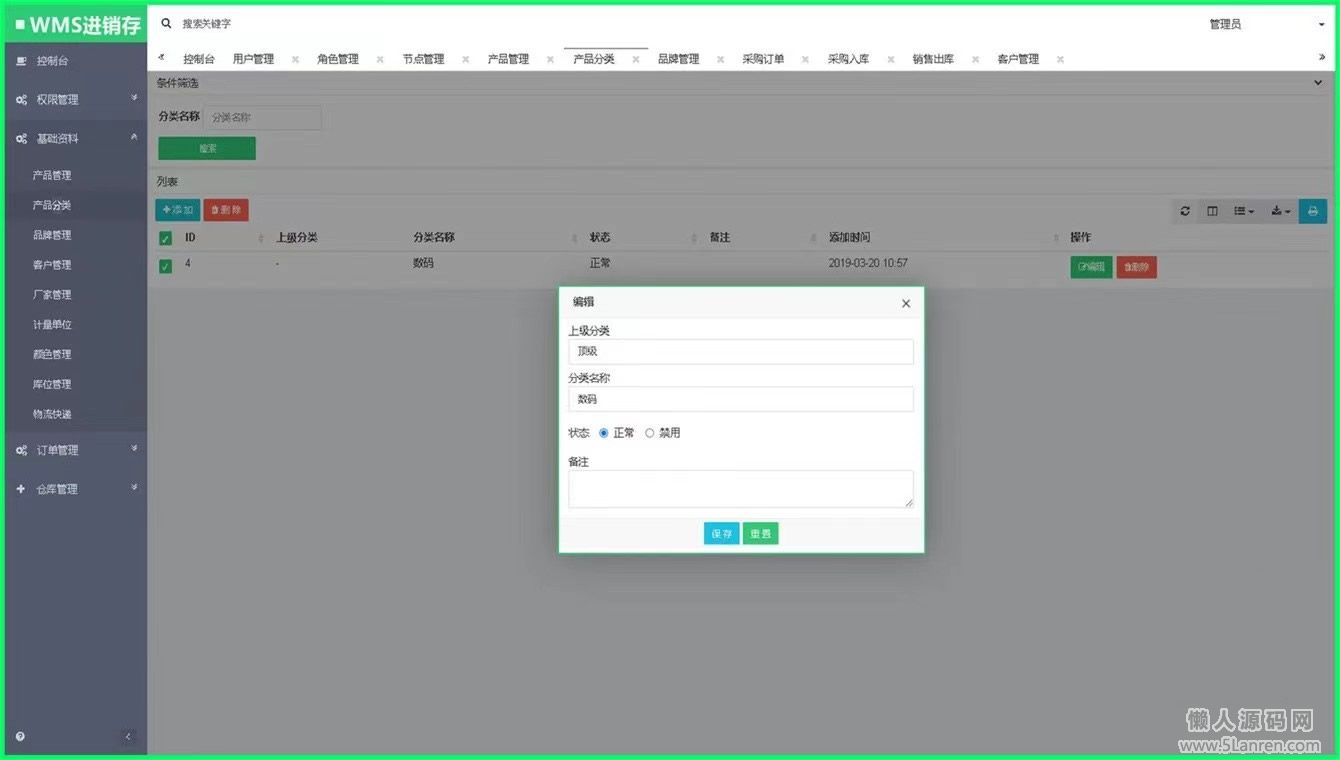1340x760 pixels.
Task: Switch to the 品牌管理 tab
Action: pos(678,59)
